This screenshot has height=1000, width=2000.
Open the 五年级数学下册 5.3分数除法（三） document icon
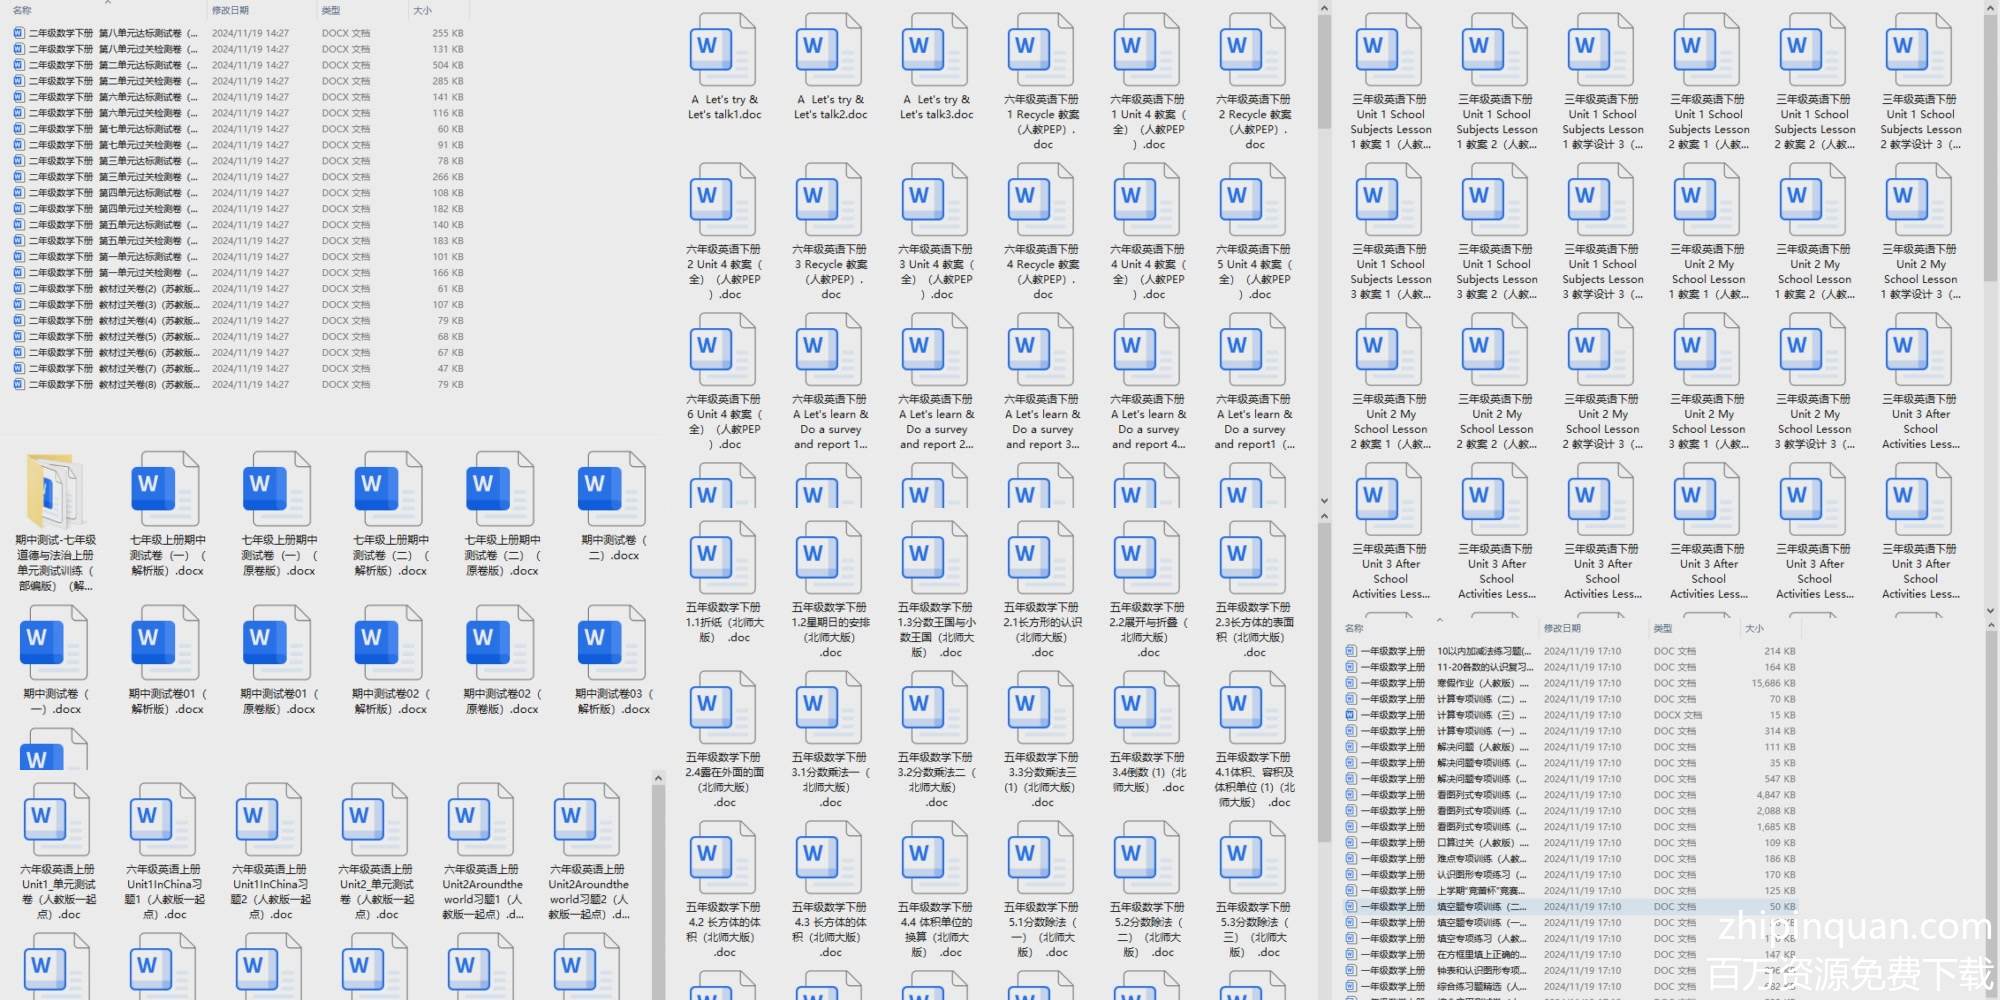coord(1253,858)
